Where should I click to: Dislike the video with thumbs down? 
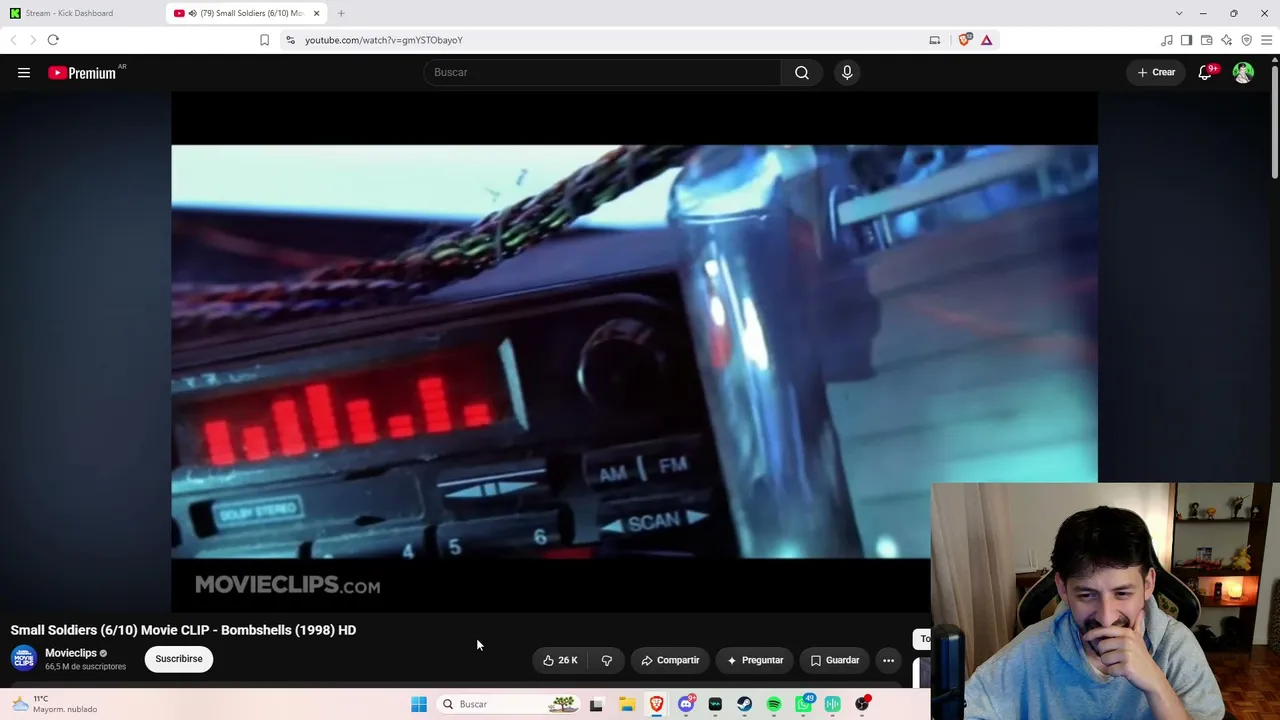click(x=606, y=660)
